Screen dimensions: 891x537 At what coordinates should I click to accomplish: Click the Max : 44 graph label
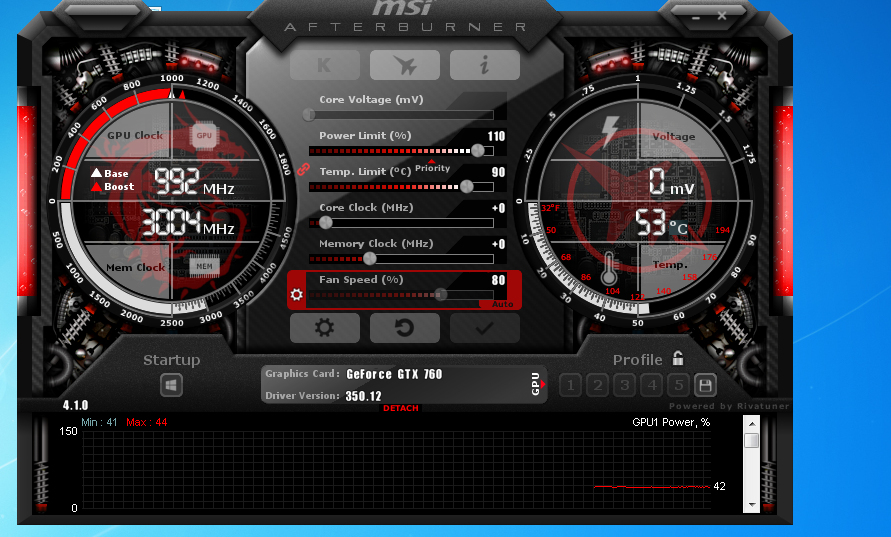[x=147, y=422]
